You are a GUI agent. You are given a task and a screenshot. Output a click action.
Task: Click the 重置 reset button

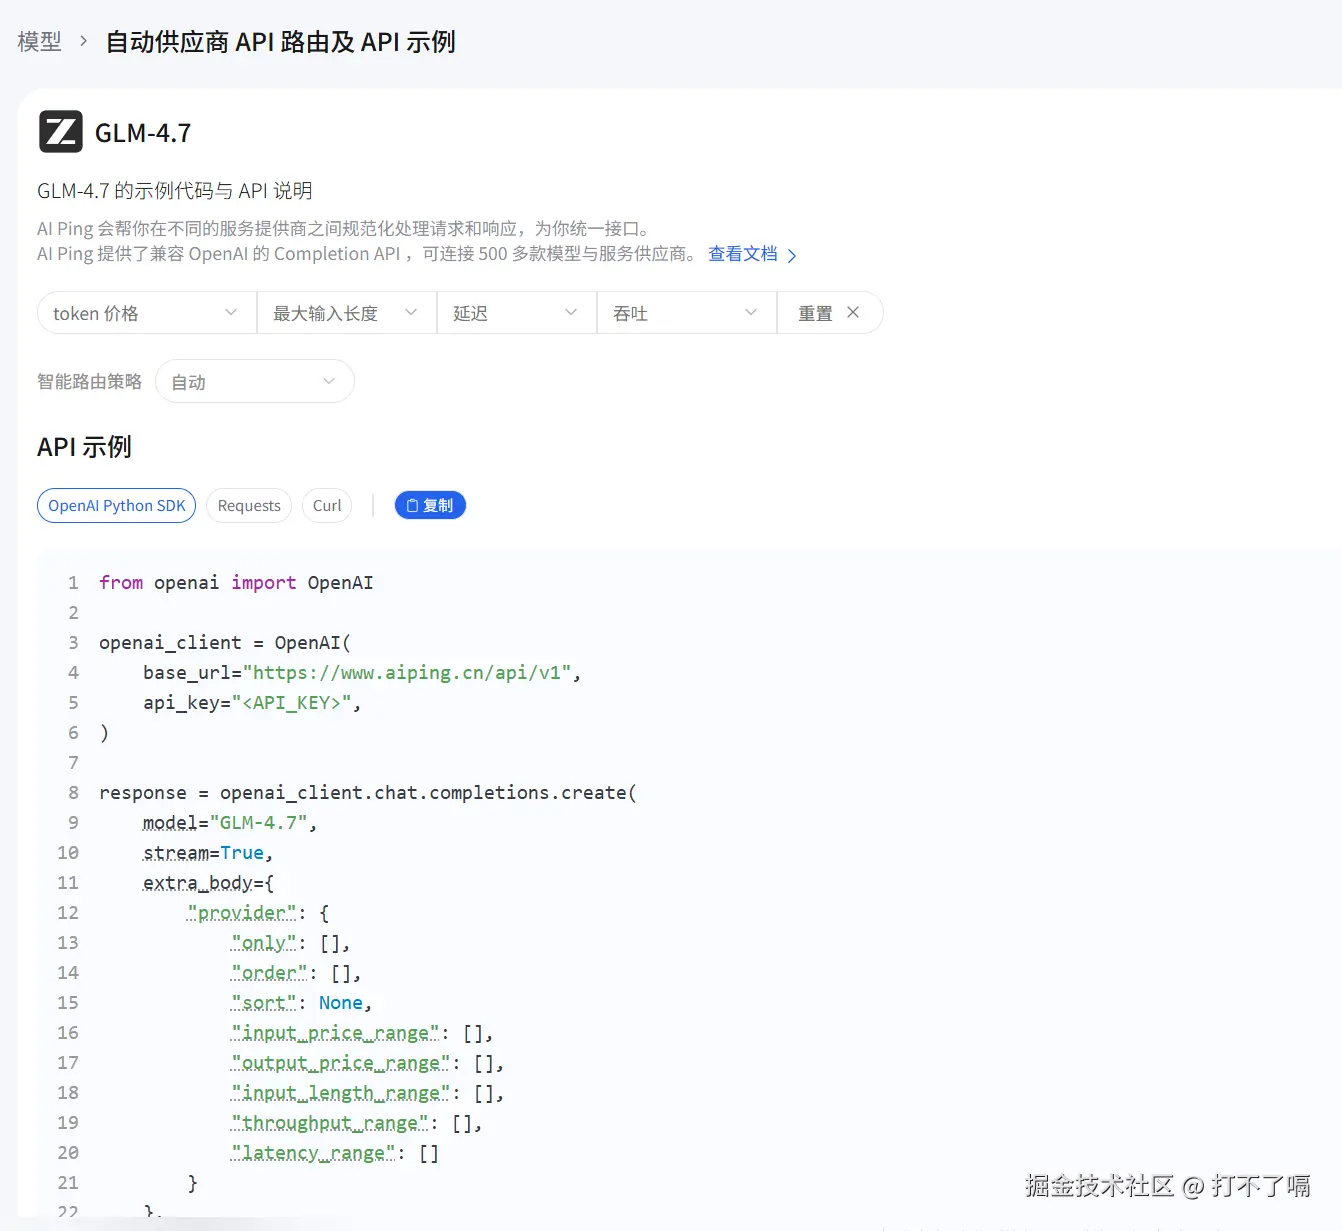pyautogui.click(x=830, y=313)
